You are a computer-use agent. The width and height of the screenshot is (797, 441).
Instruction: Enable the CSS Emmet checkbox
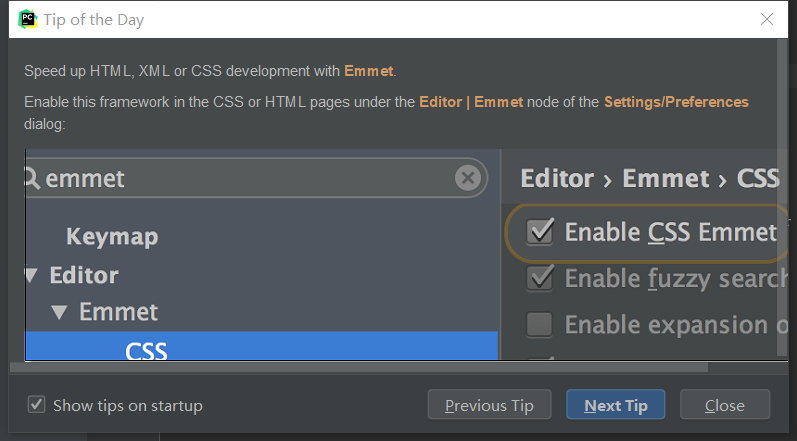tap(541, 232)
